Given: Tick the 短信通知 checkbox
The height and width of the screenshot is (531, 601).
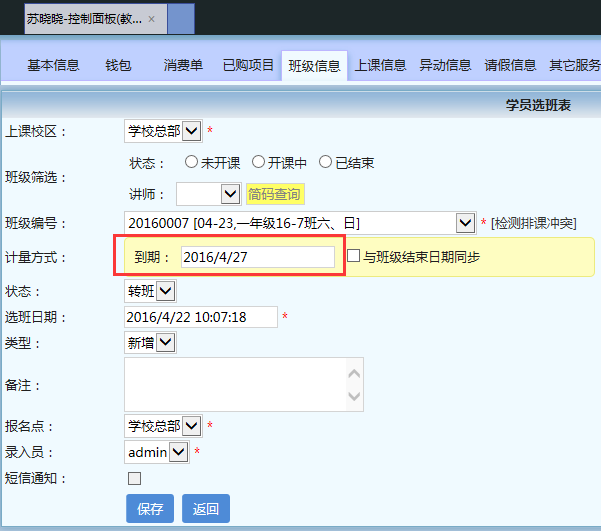Looking at the screenshot, I should 135,478.
